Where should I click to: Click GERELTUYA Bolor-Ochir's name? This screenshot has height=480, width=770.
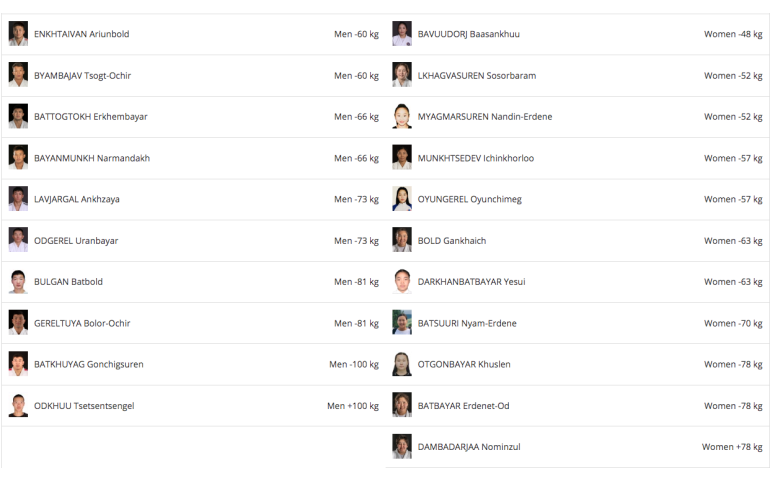tap(82, 323)
